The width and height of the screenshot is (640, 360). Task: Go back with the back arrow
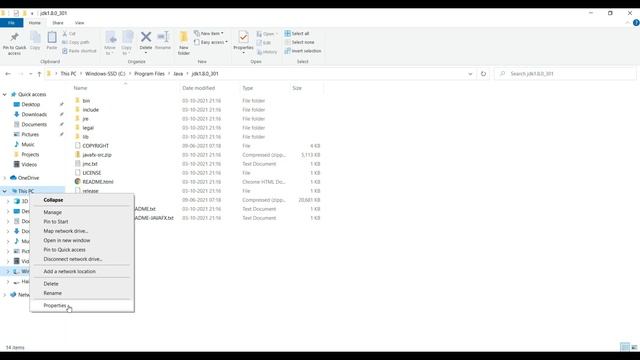tap(8, 74)
